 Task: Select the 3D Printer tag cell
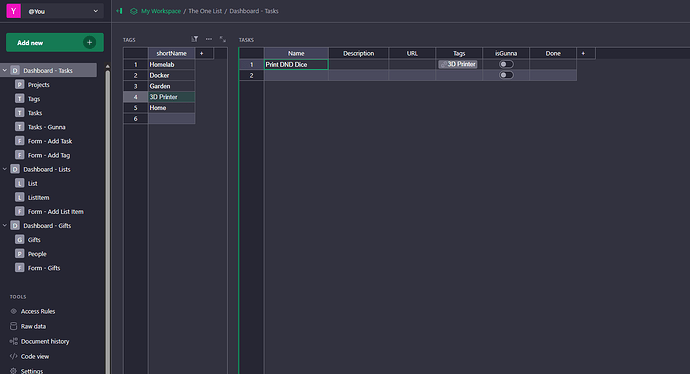(172, 97)
